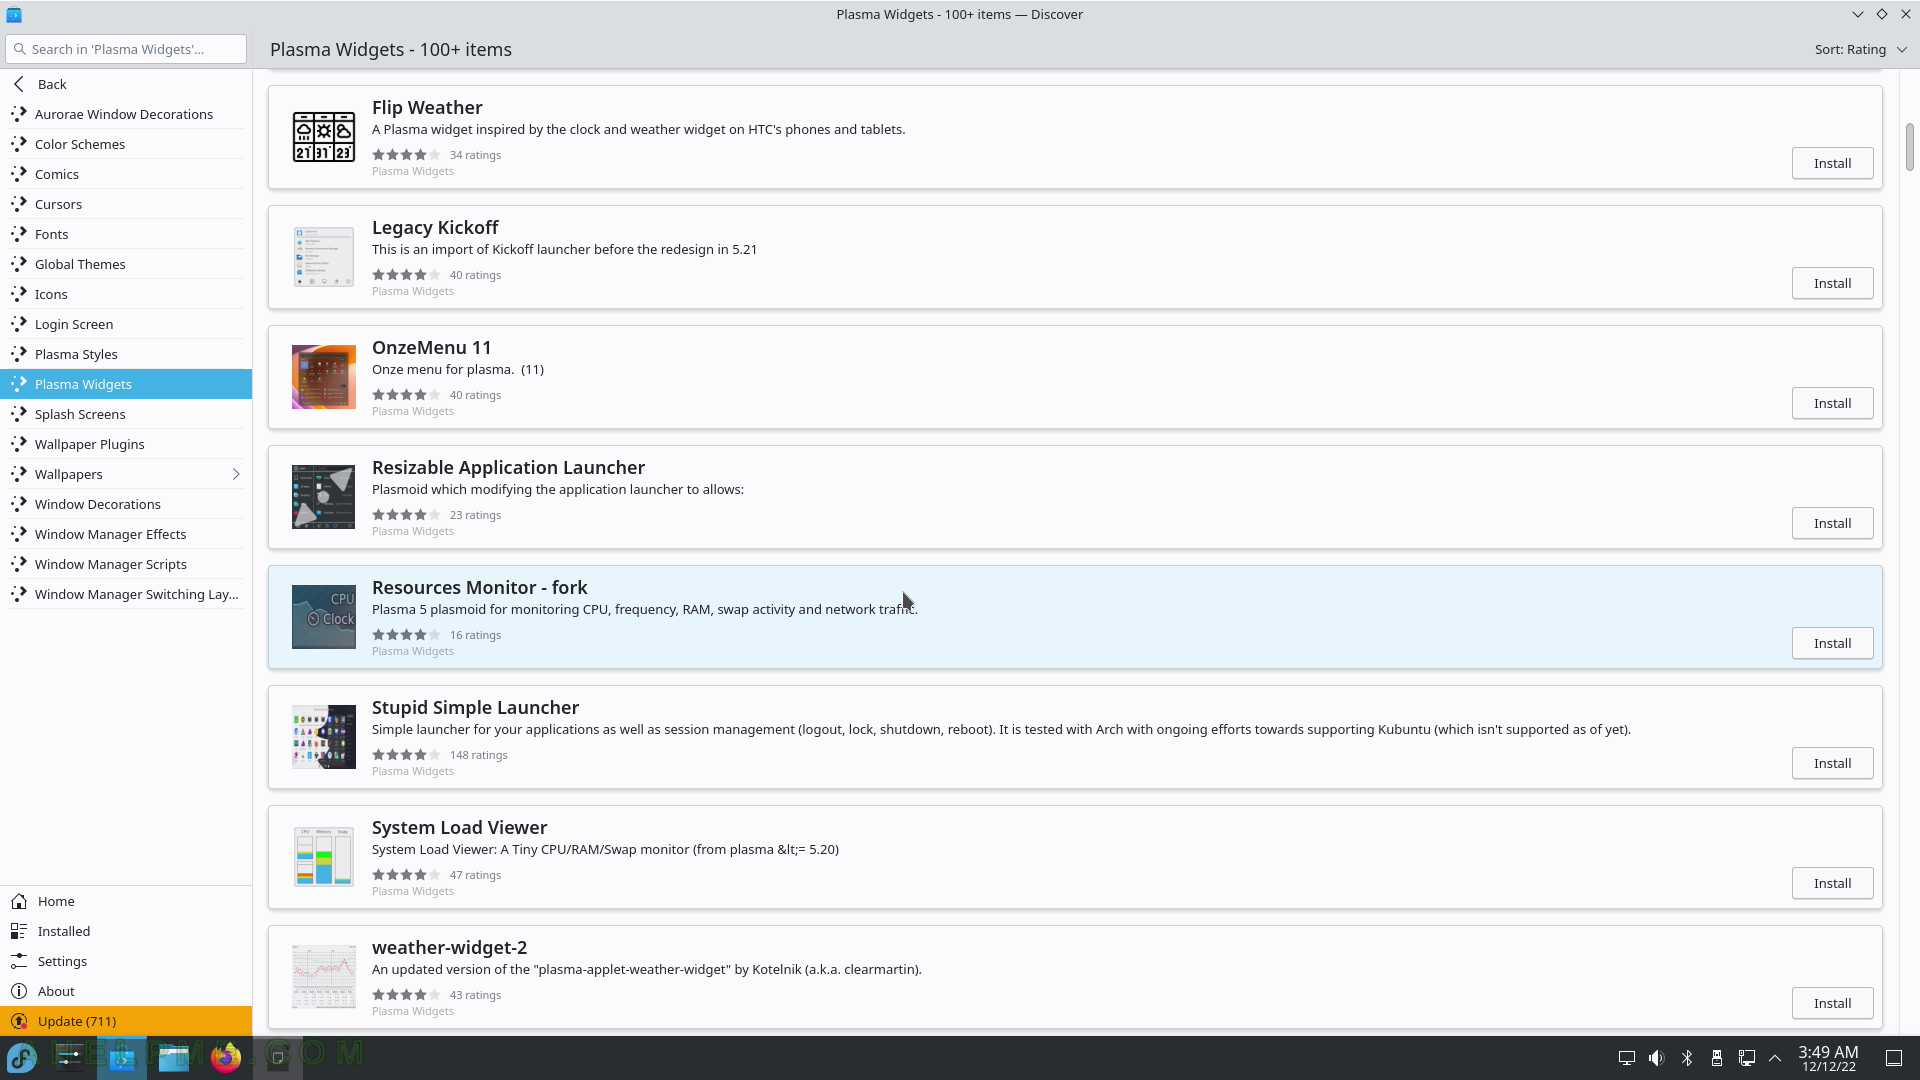
Task: Click the Fonts category icon
Action: [18, 234]
